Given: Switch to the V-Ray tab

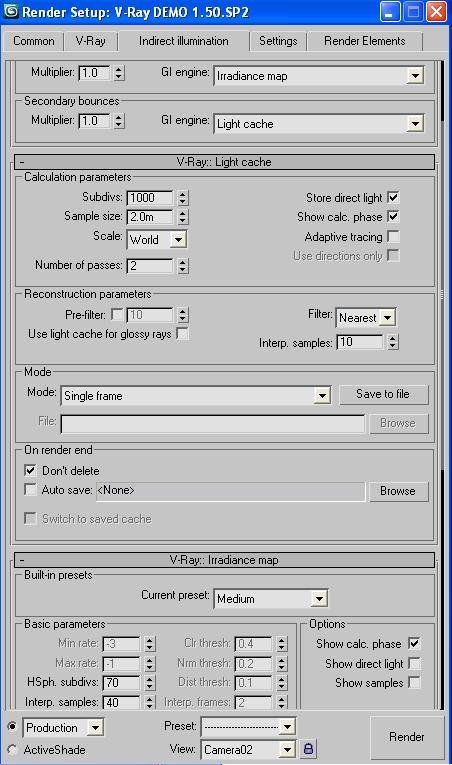Looking at the screenshot, I should (x=91, y=41).
